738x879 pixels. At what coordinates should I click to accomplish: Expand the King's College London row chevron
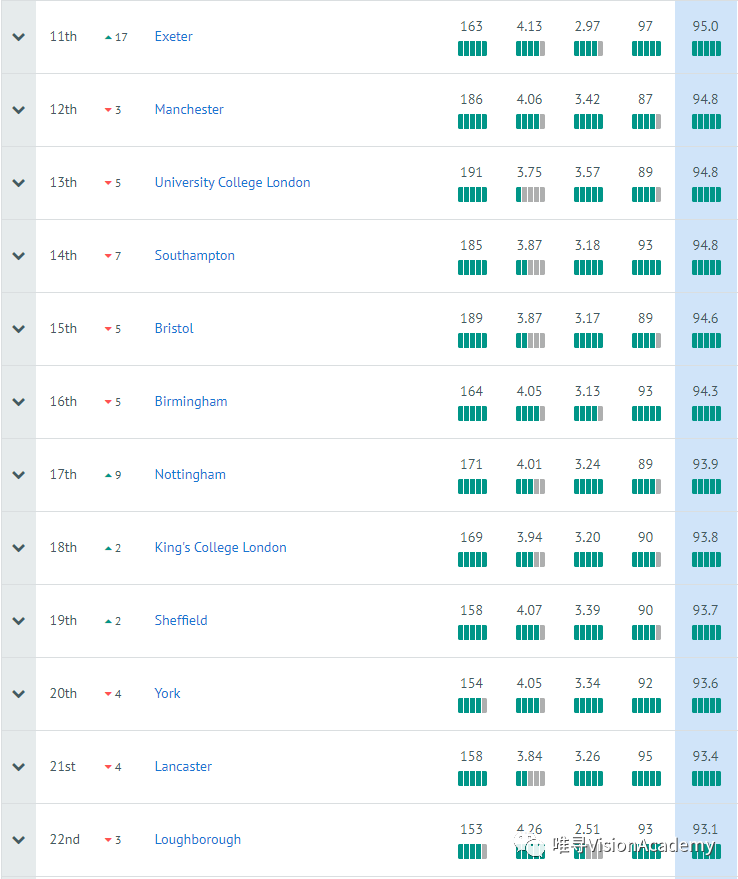click(19, 548)
